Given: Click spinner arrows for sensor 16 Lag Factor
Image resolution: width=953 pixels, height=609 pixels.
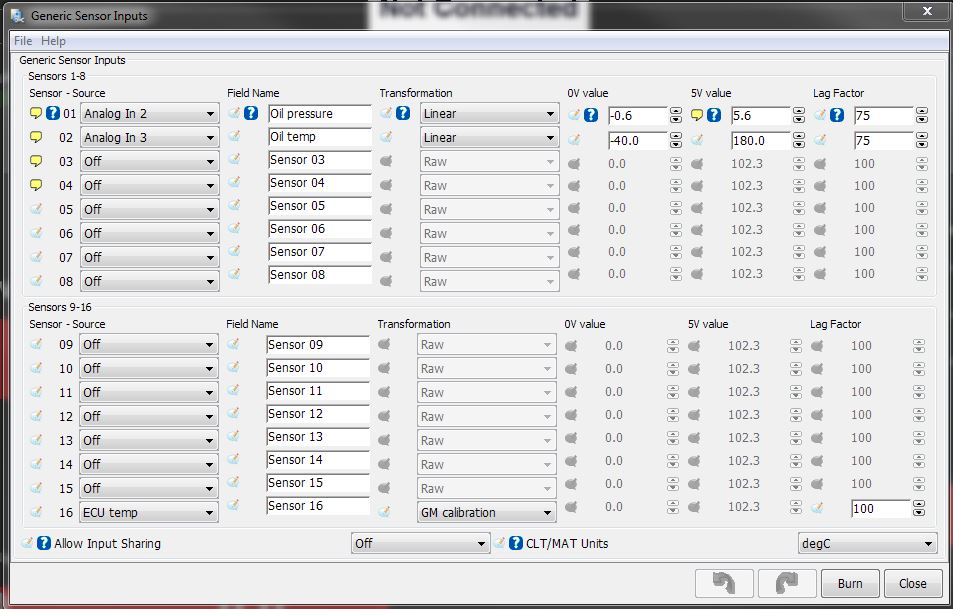Looking at the screenshot, I should tap(919, 509).
